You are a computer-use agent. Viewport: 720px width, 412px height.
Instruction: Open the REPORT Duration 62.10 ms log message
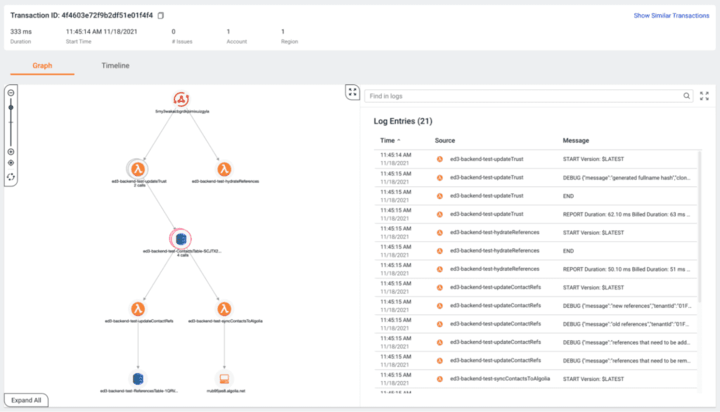(626, 214)
